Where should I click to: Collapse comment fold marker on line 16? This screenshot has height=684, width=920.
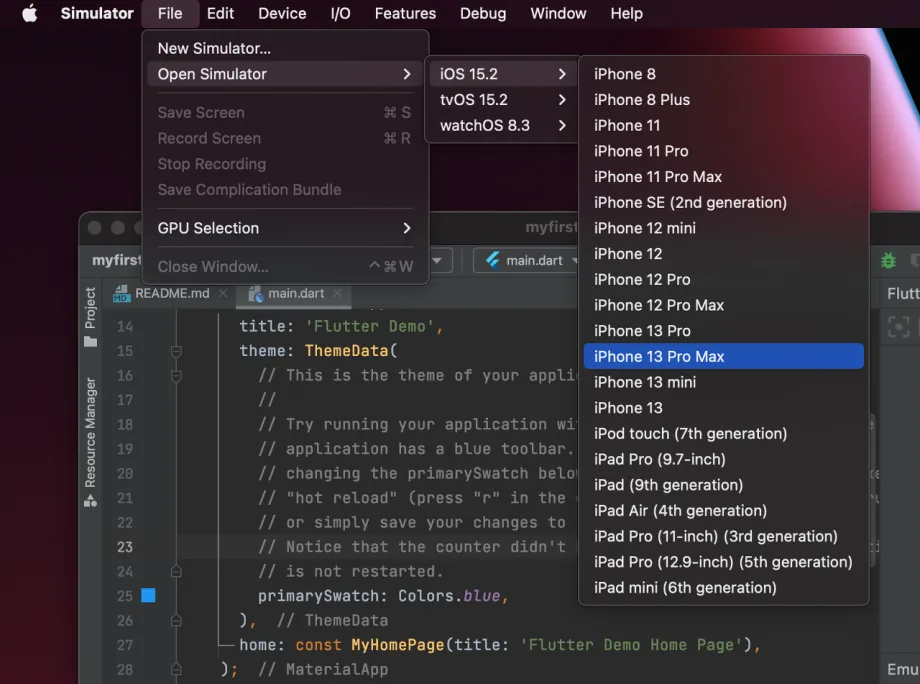(x=176, y=375)
